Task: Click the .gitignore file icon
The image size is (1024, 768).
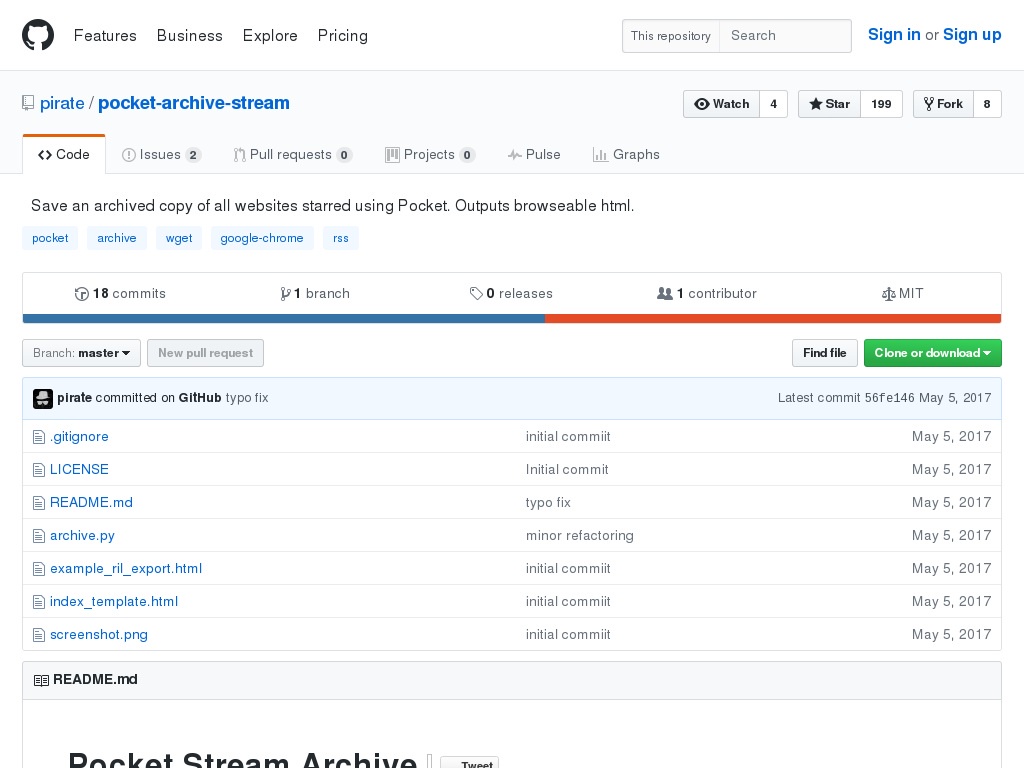Action: point(39,437)
